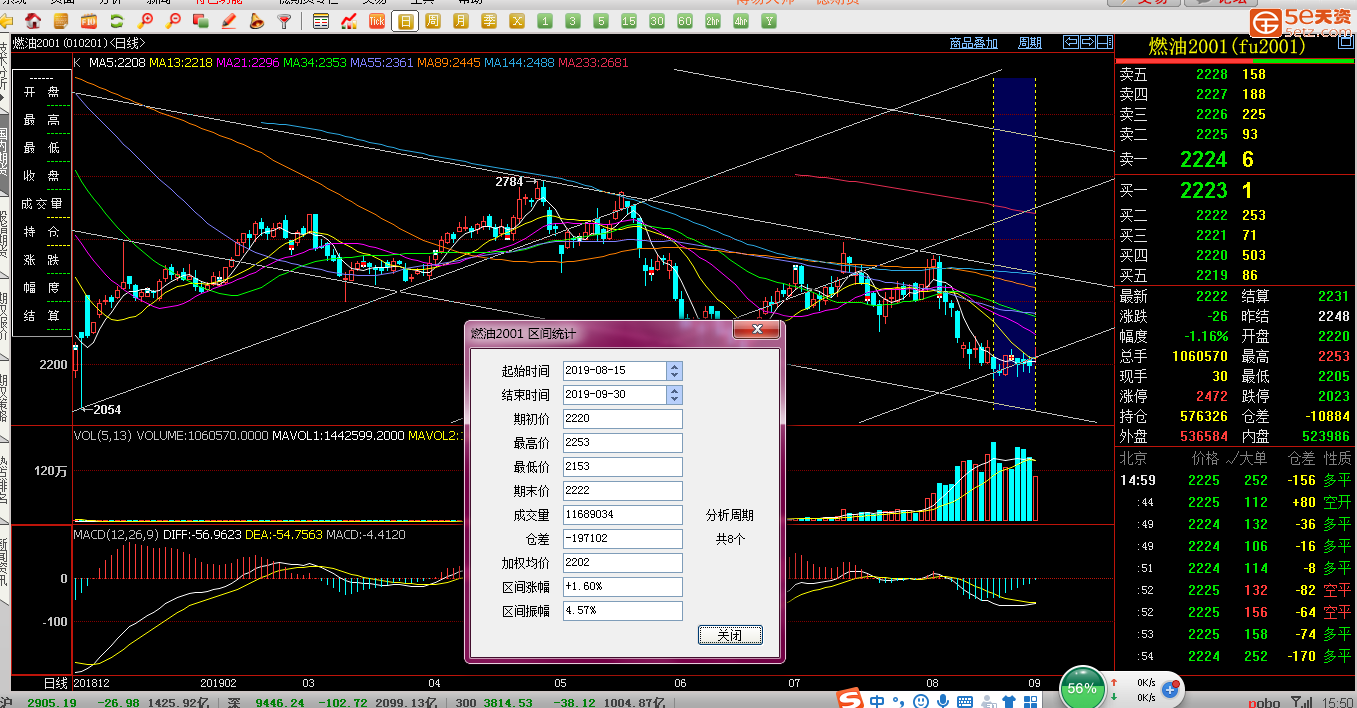Viewport: 1357px width, 708px height.
Task: Zoom in with the plus magnifier icon
Action: [146, 21]
